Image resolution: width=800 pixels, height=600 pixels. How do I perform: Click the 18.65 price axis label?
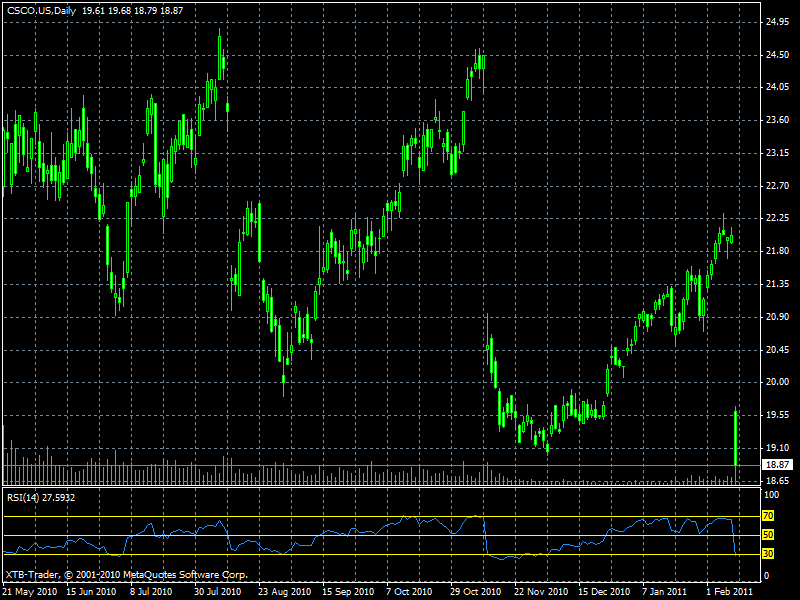tap(778, 481)
